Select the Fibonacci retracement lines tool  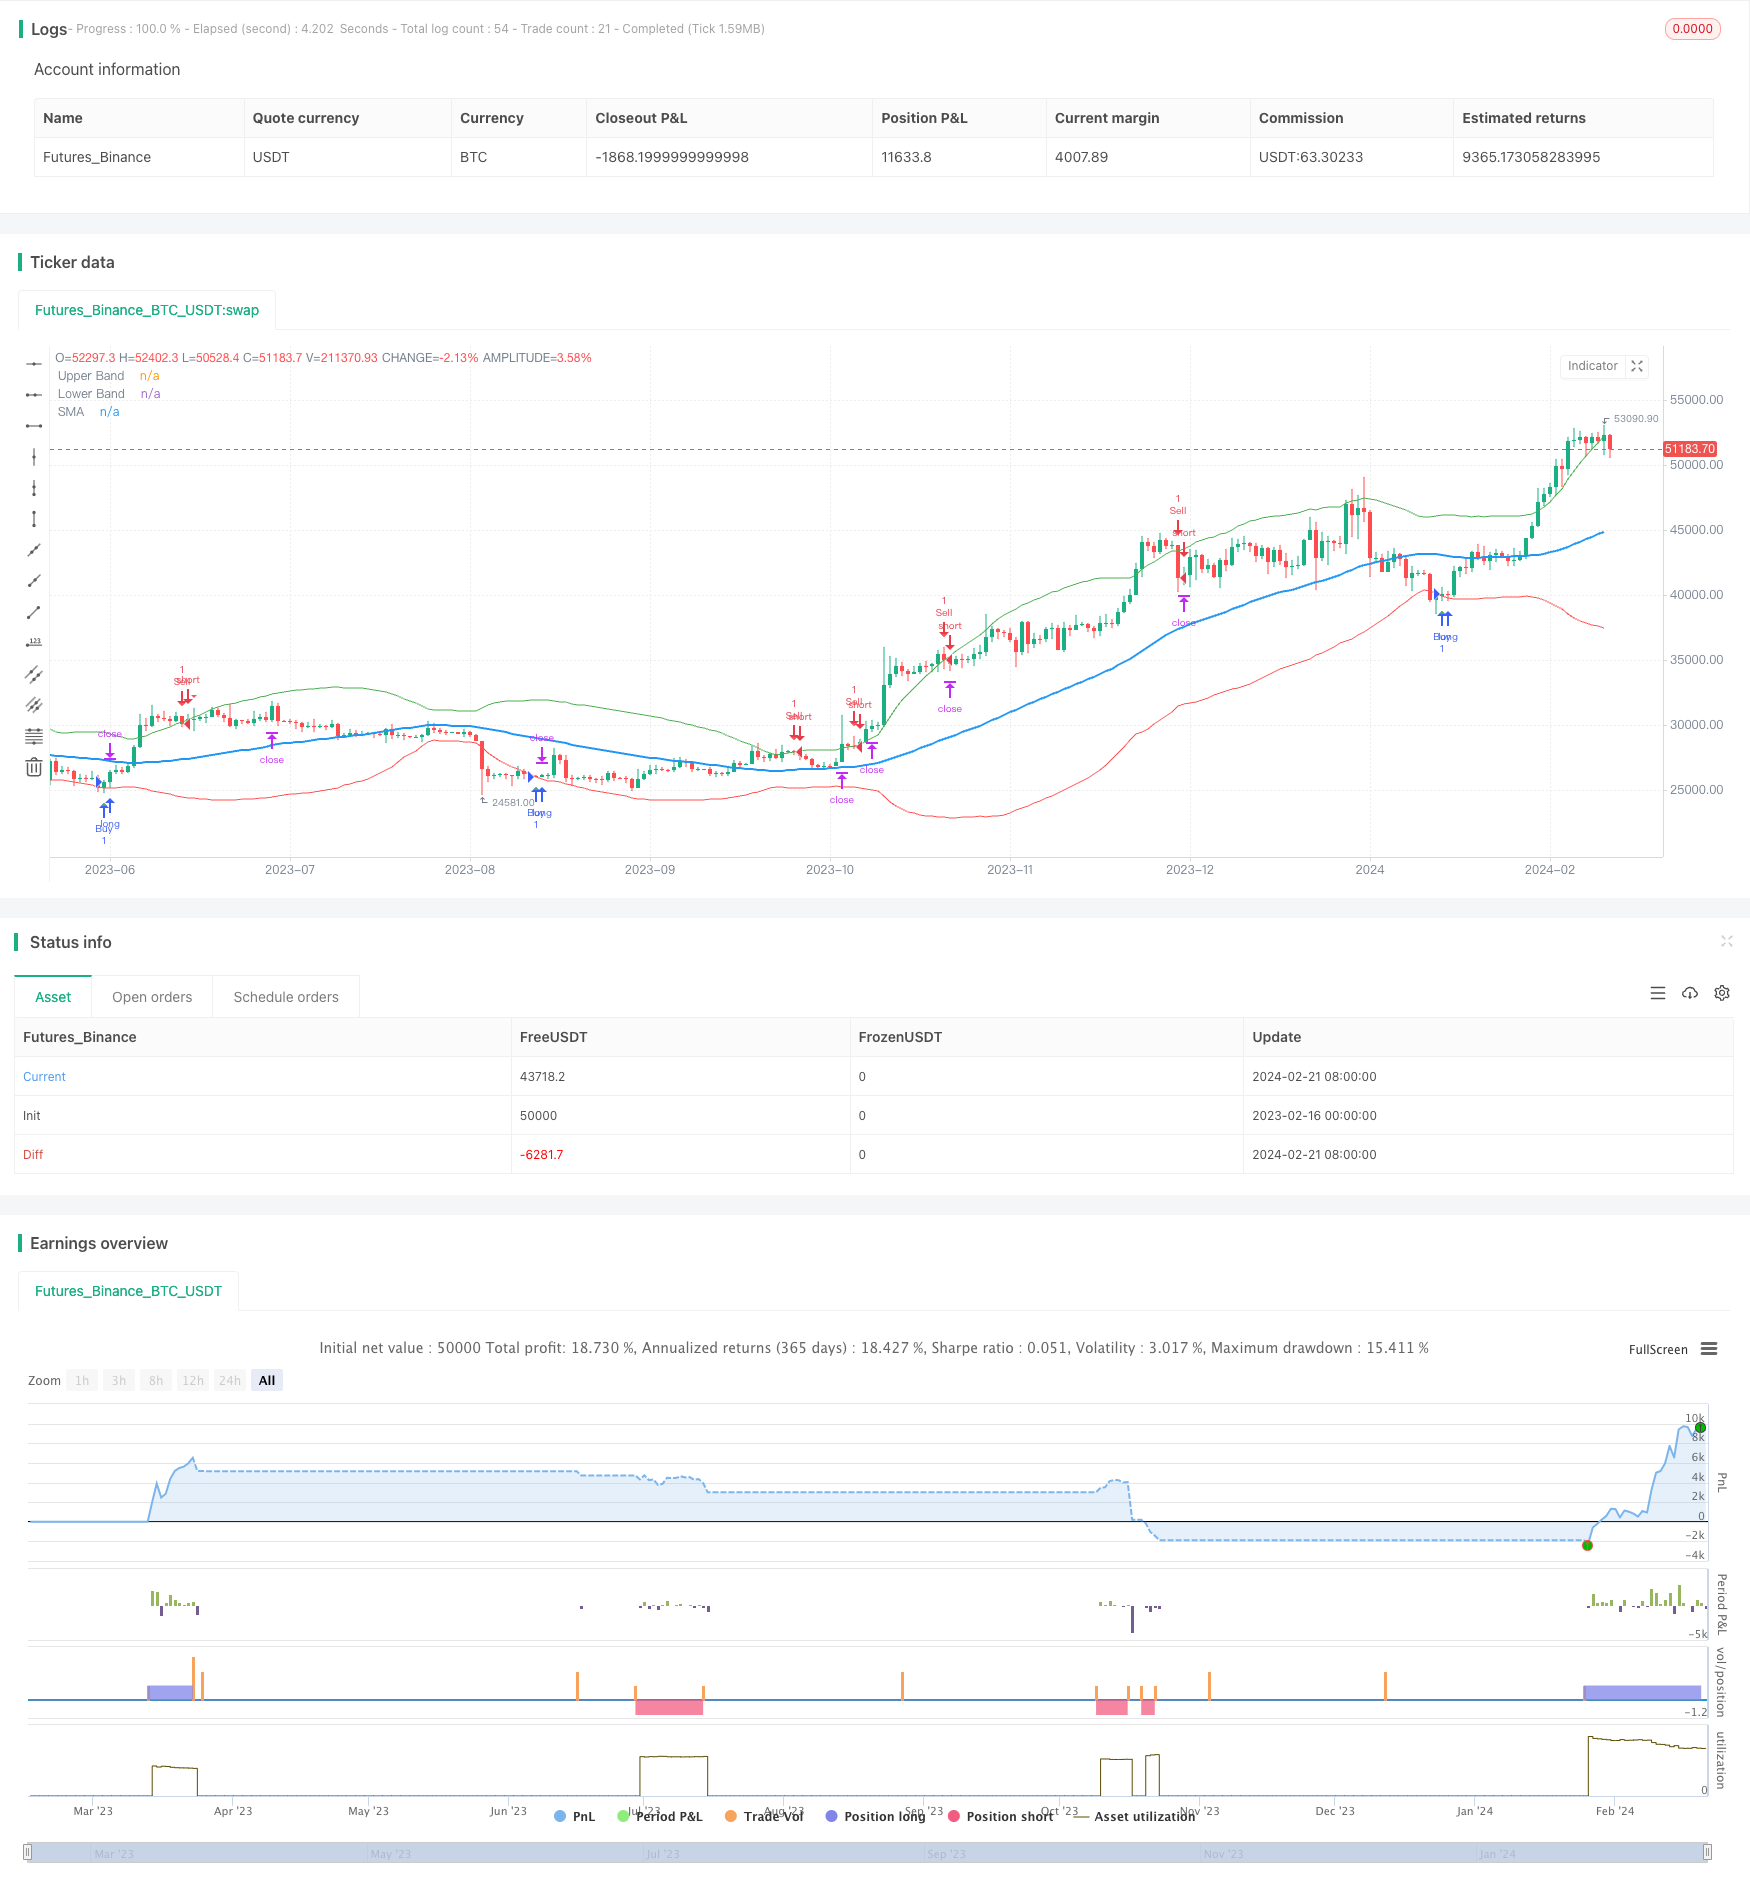[34, 736]
